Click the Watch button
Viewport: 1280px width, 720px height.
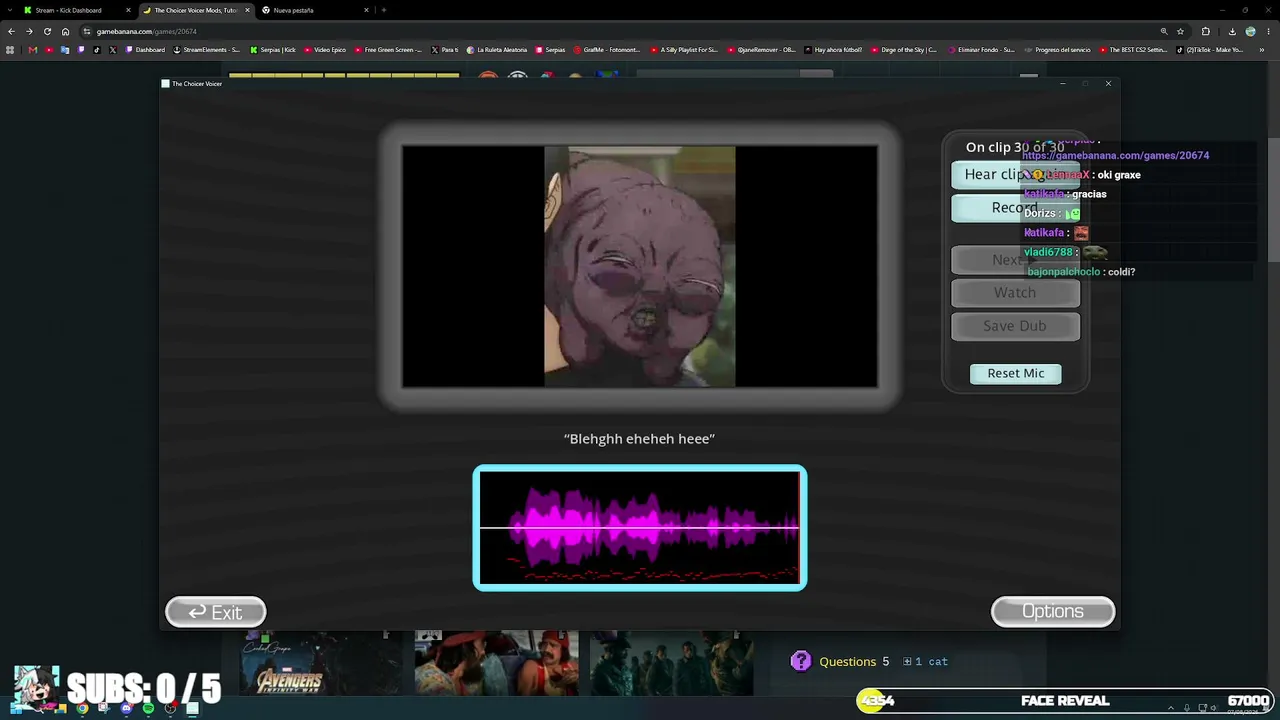[x=1015, y=293]
